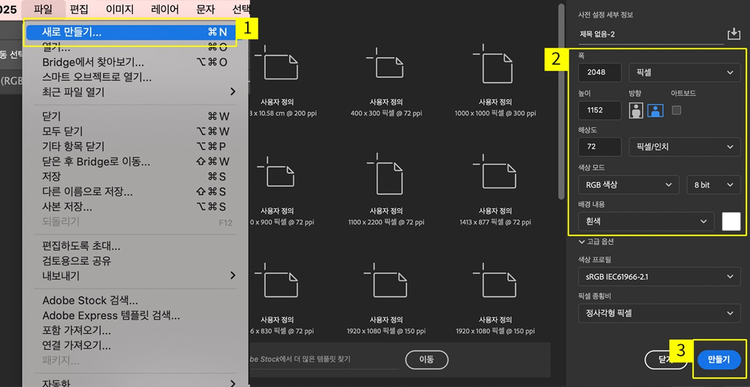
Task: Save the document preset with the download icon
Action: pos(733,34)
